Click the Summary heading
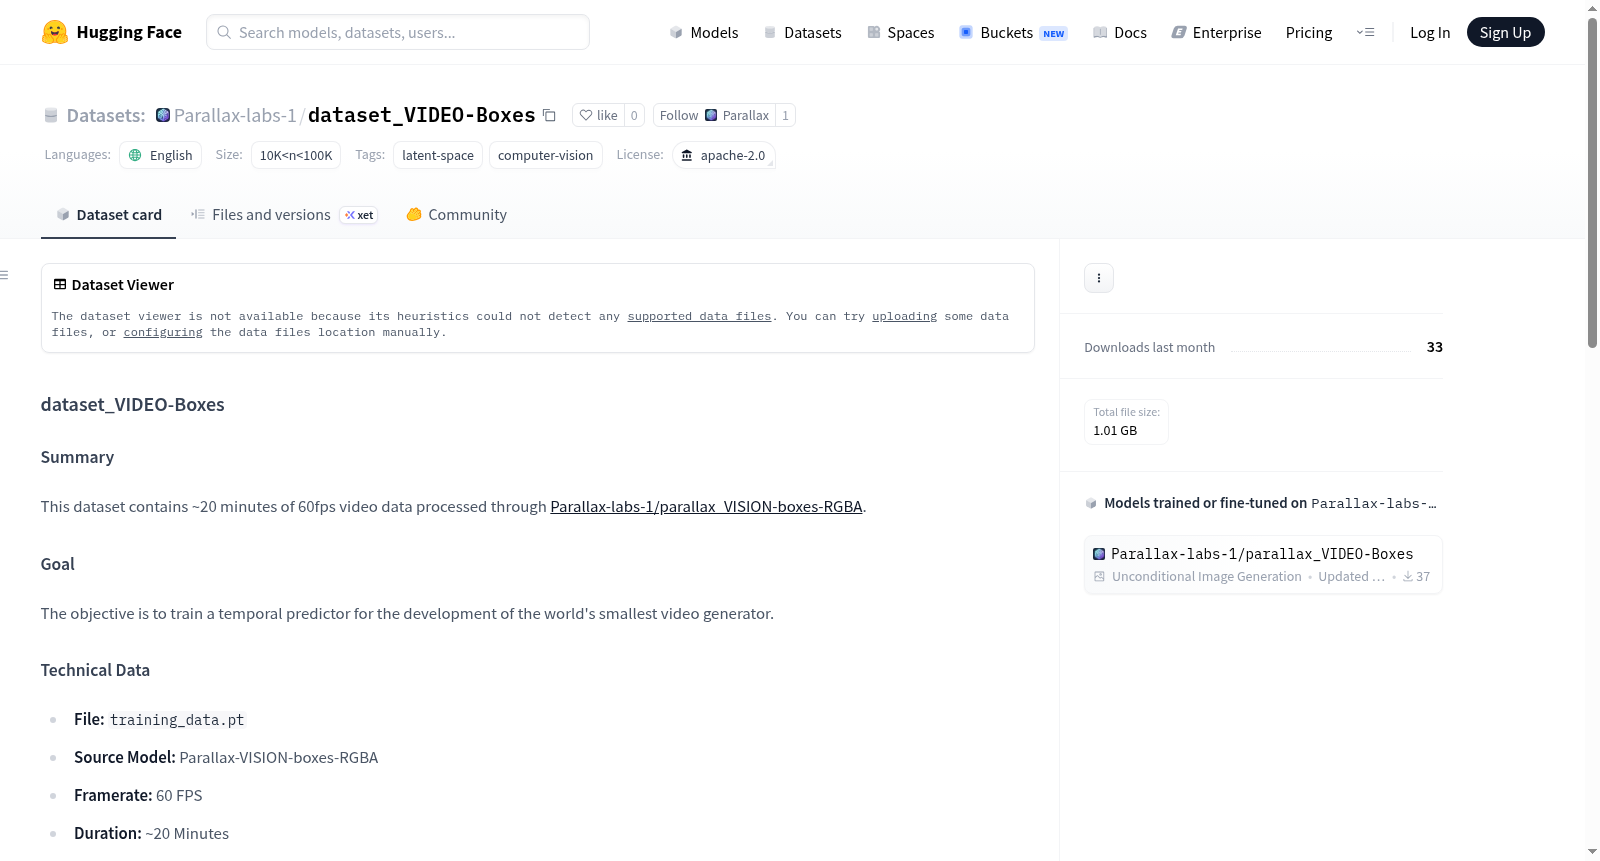This screenshot has height=861, width=1600. click(x=77, y=457)
